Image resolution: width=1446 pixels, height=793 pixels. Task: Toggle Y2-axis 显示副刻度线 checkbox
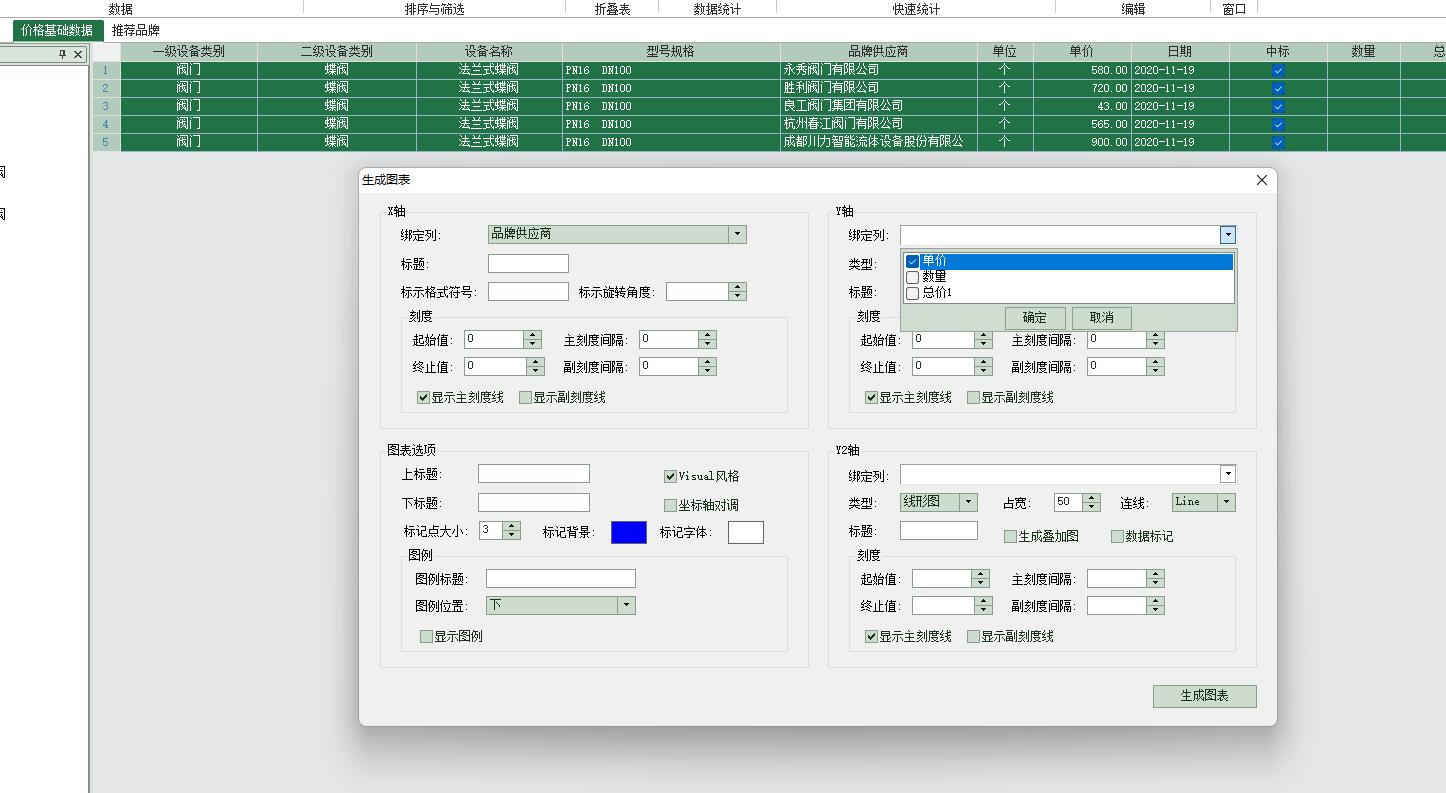click(x=973, y=637)
